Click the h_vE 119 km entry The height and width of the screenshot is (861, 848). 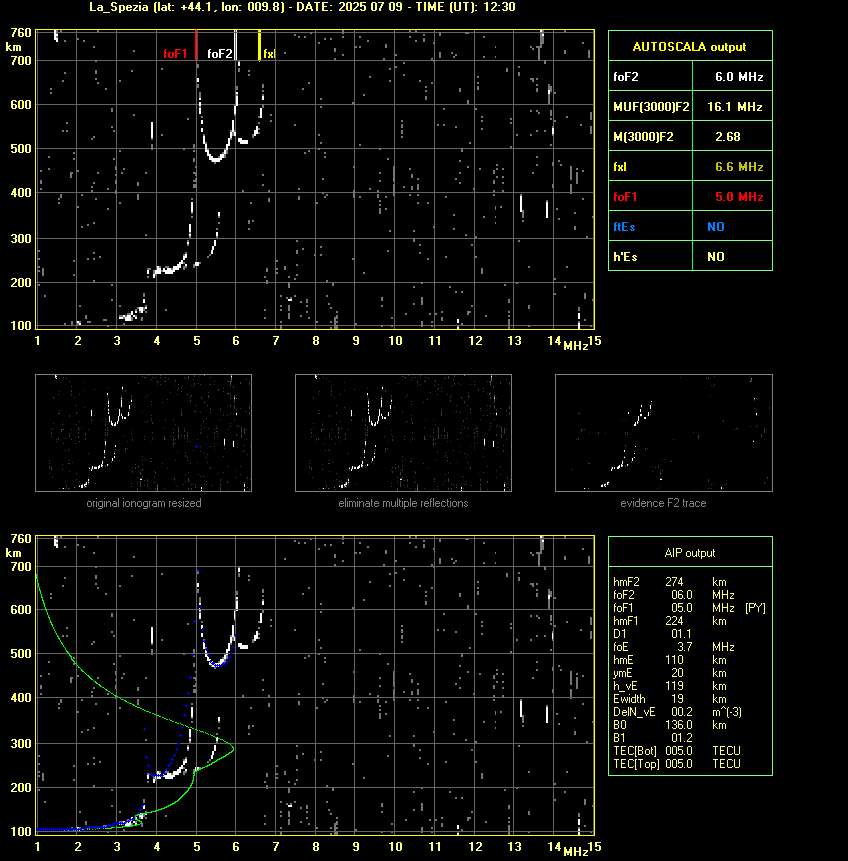point(670,686)
